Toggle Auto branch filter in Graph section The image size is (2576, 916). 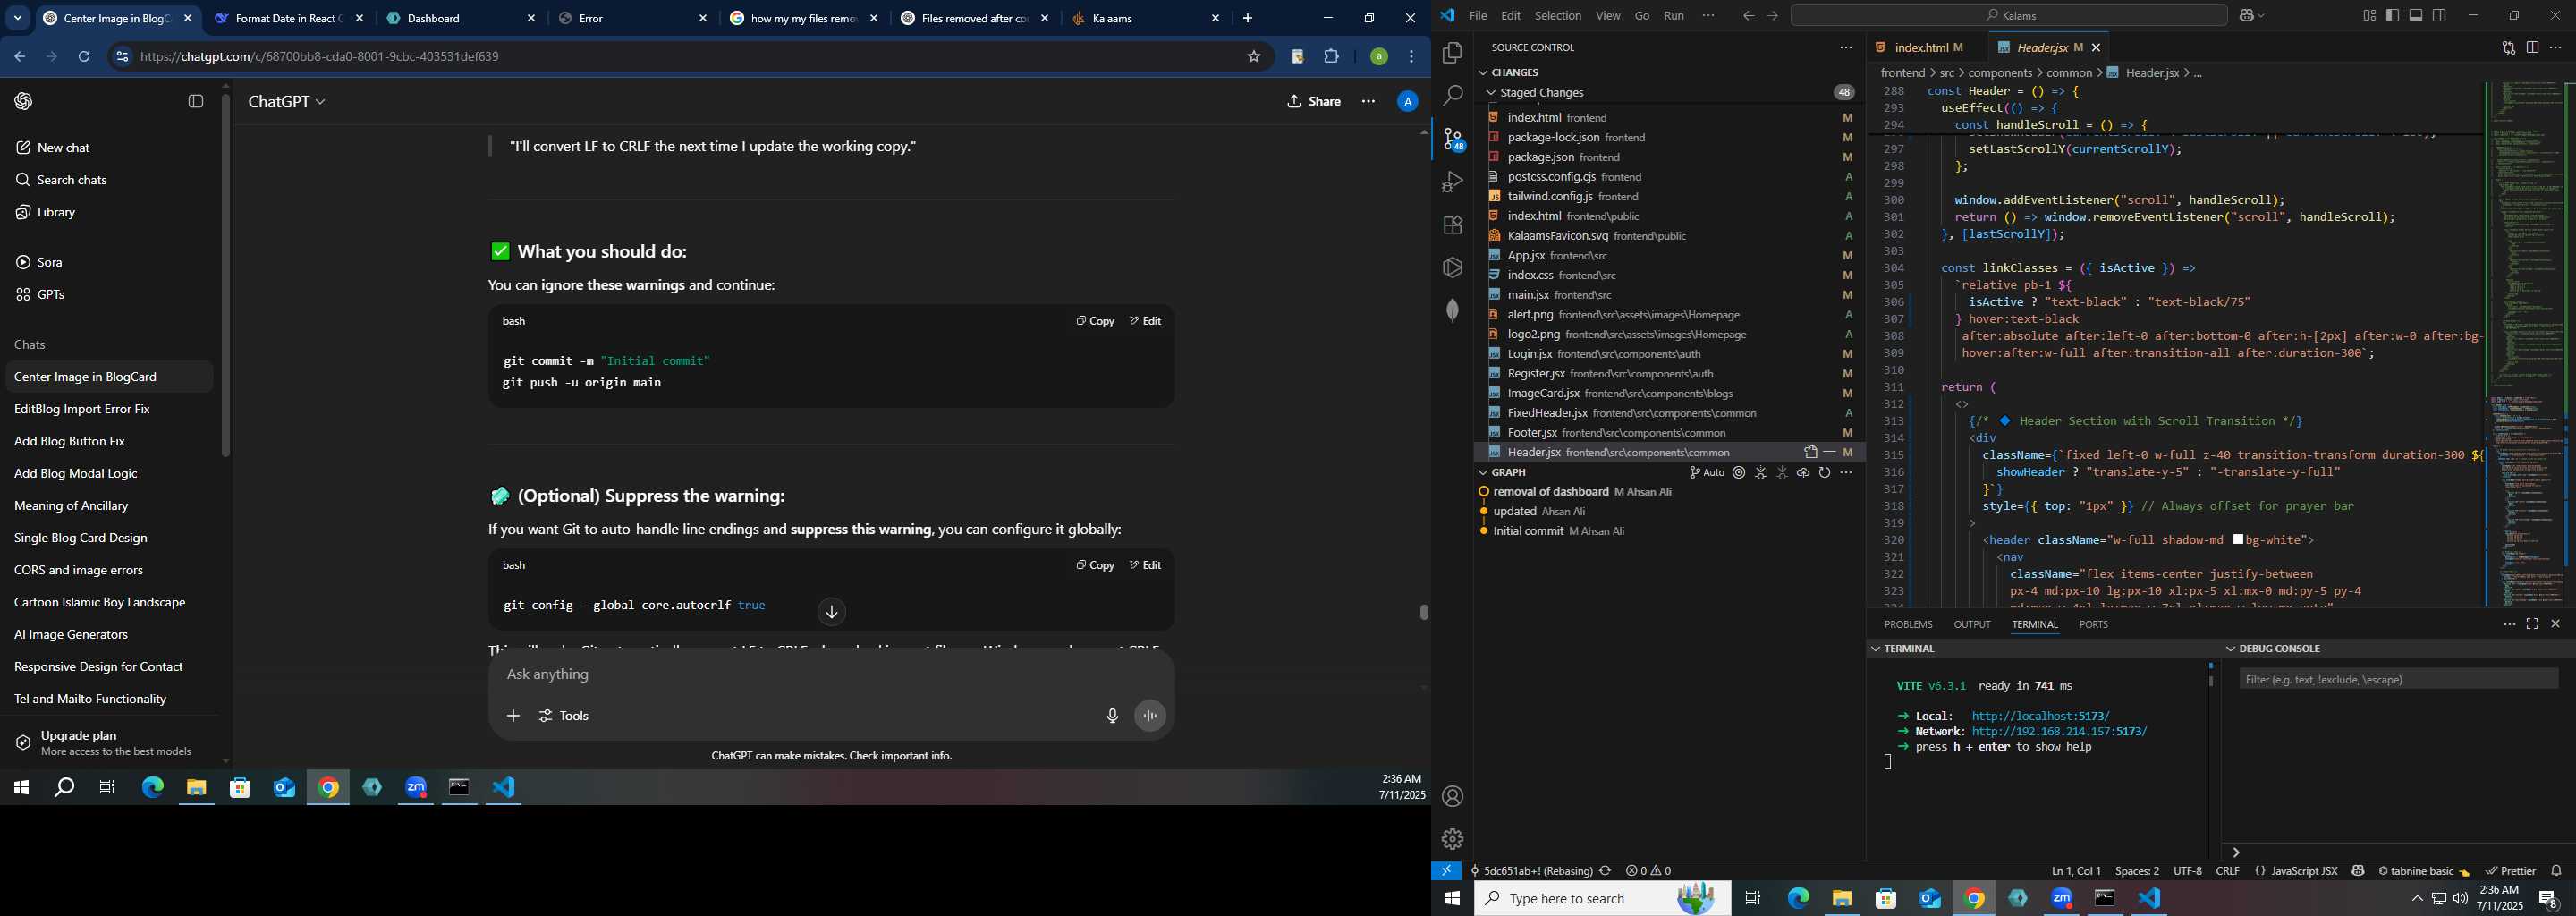pos(1707,473)
